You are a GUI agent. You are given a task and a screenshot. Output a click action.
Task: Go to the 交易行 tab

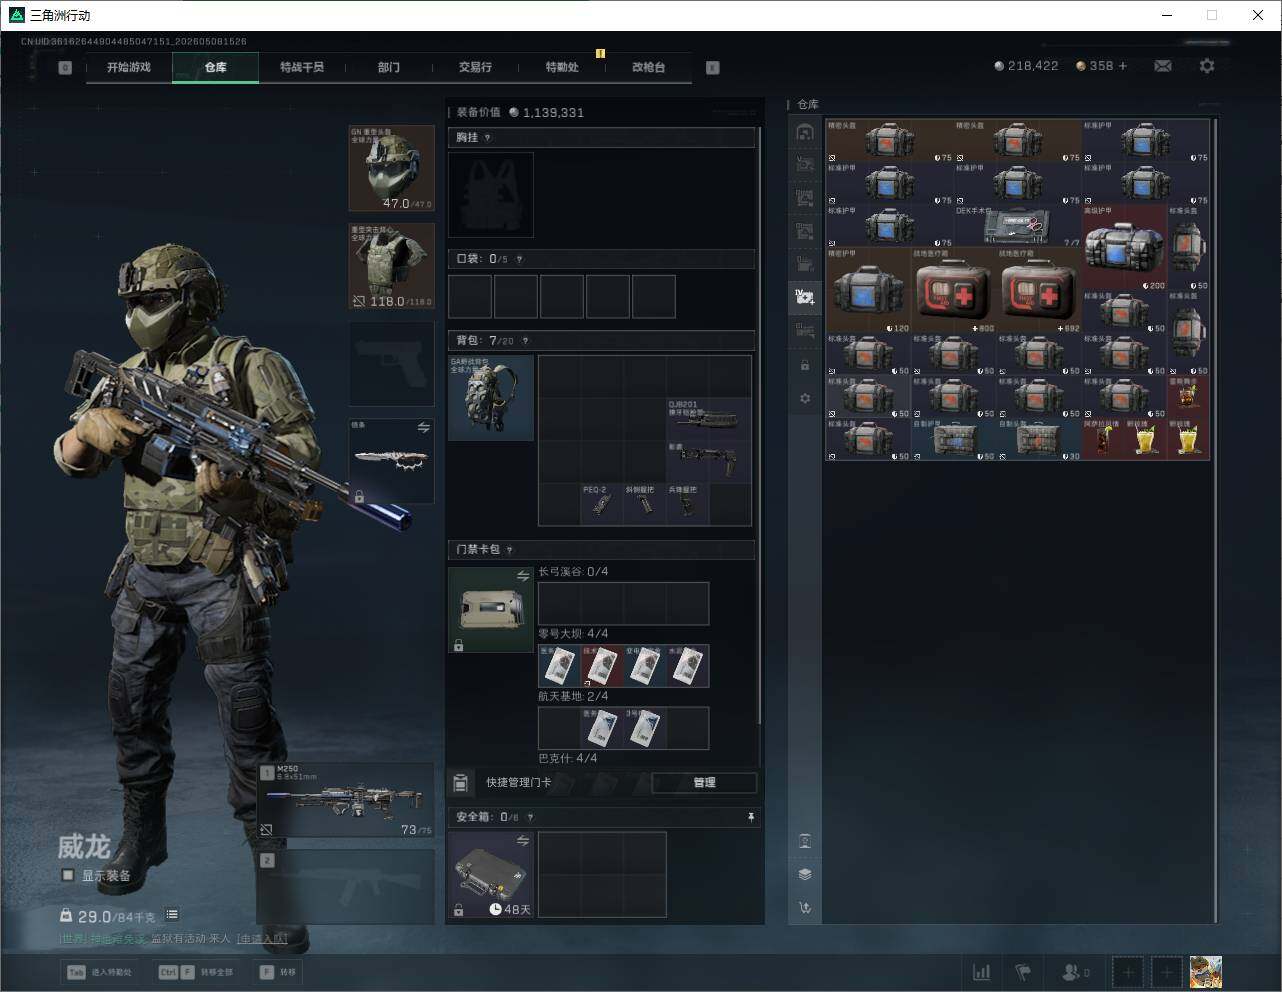[x=475, y=67]
